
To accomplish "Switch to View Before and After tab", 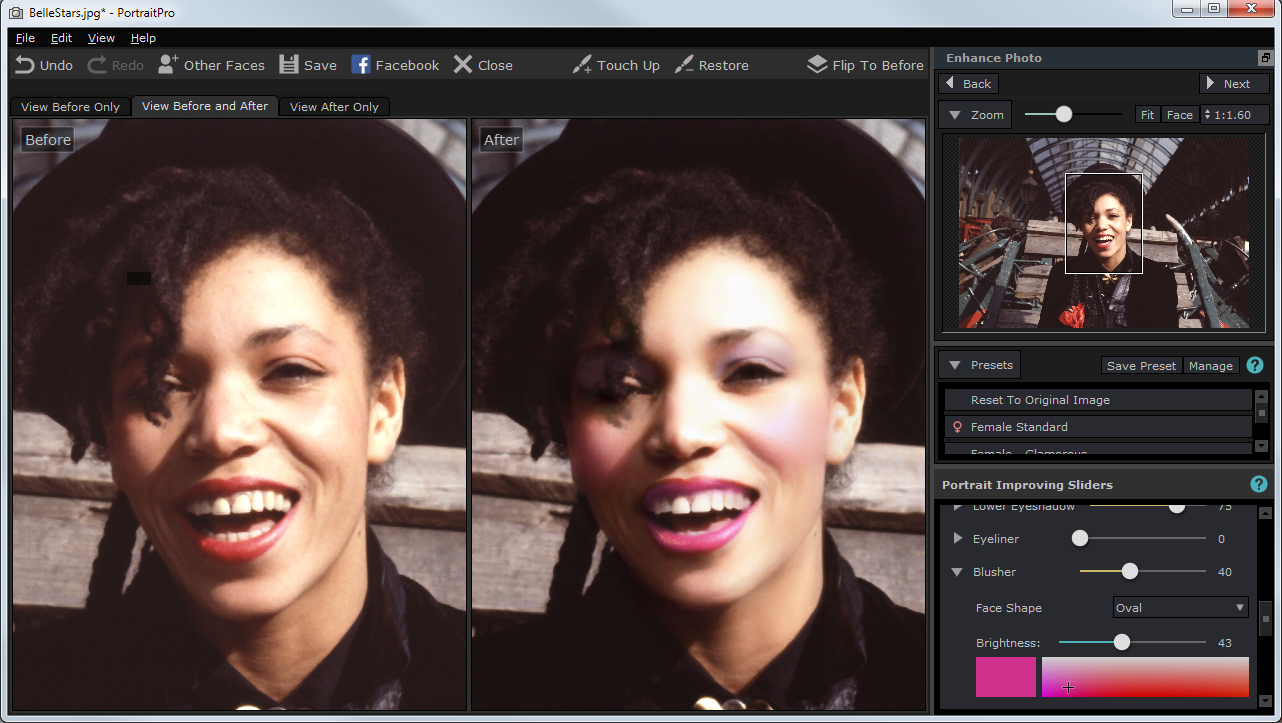I will coord(205,106).
